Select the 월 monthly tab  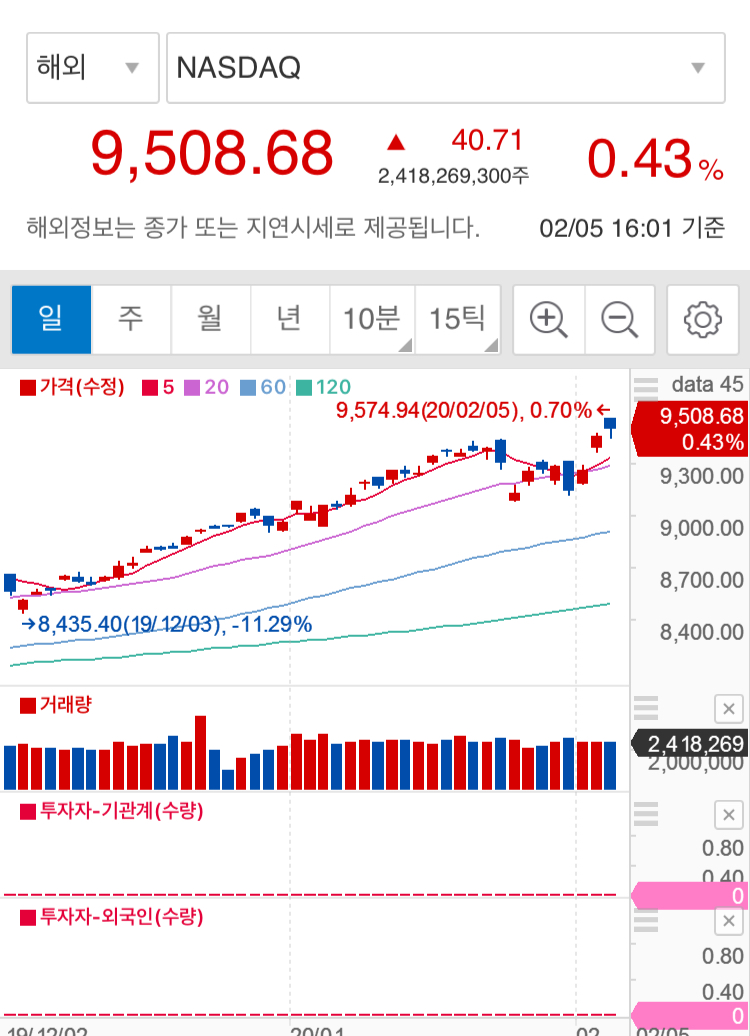coord(211,320)
